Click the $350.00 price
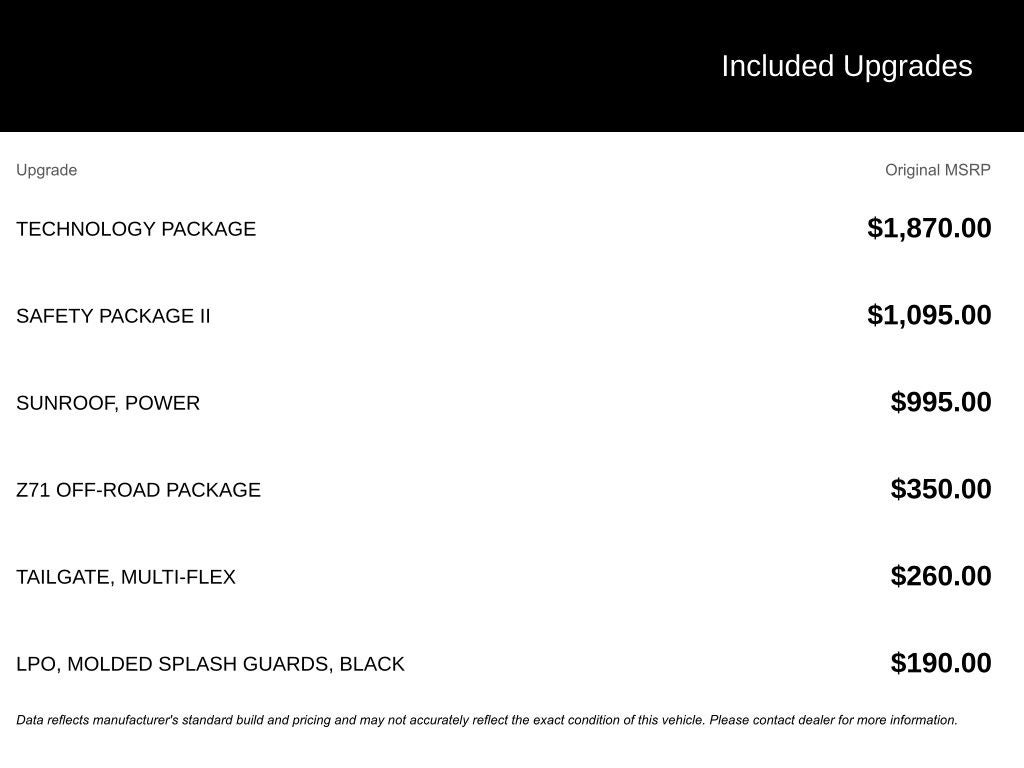The width and height of the screenshot is (1024, 768). point(941,489)
